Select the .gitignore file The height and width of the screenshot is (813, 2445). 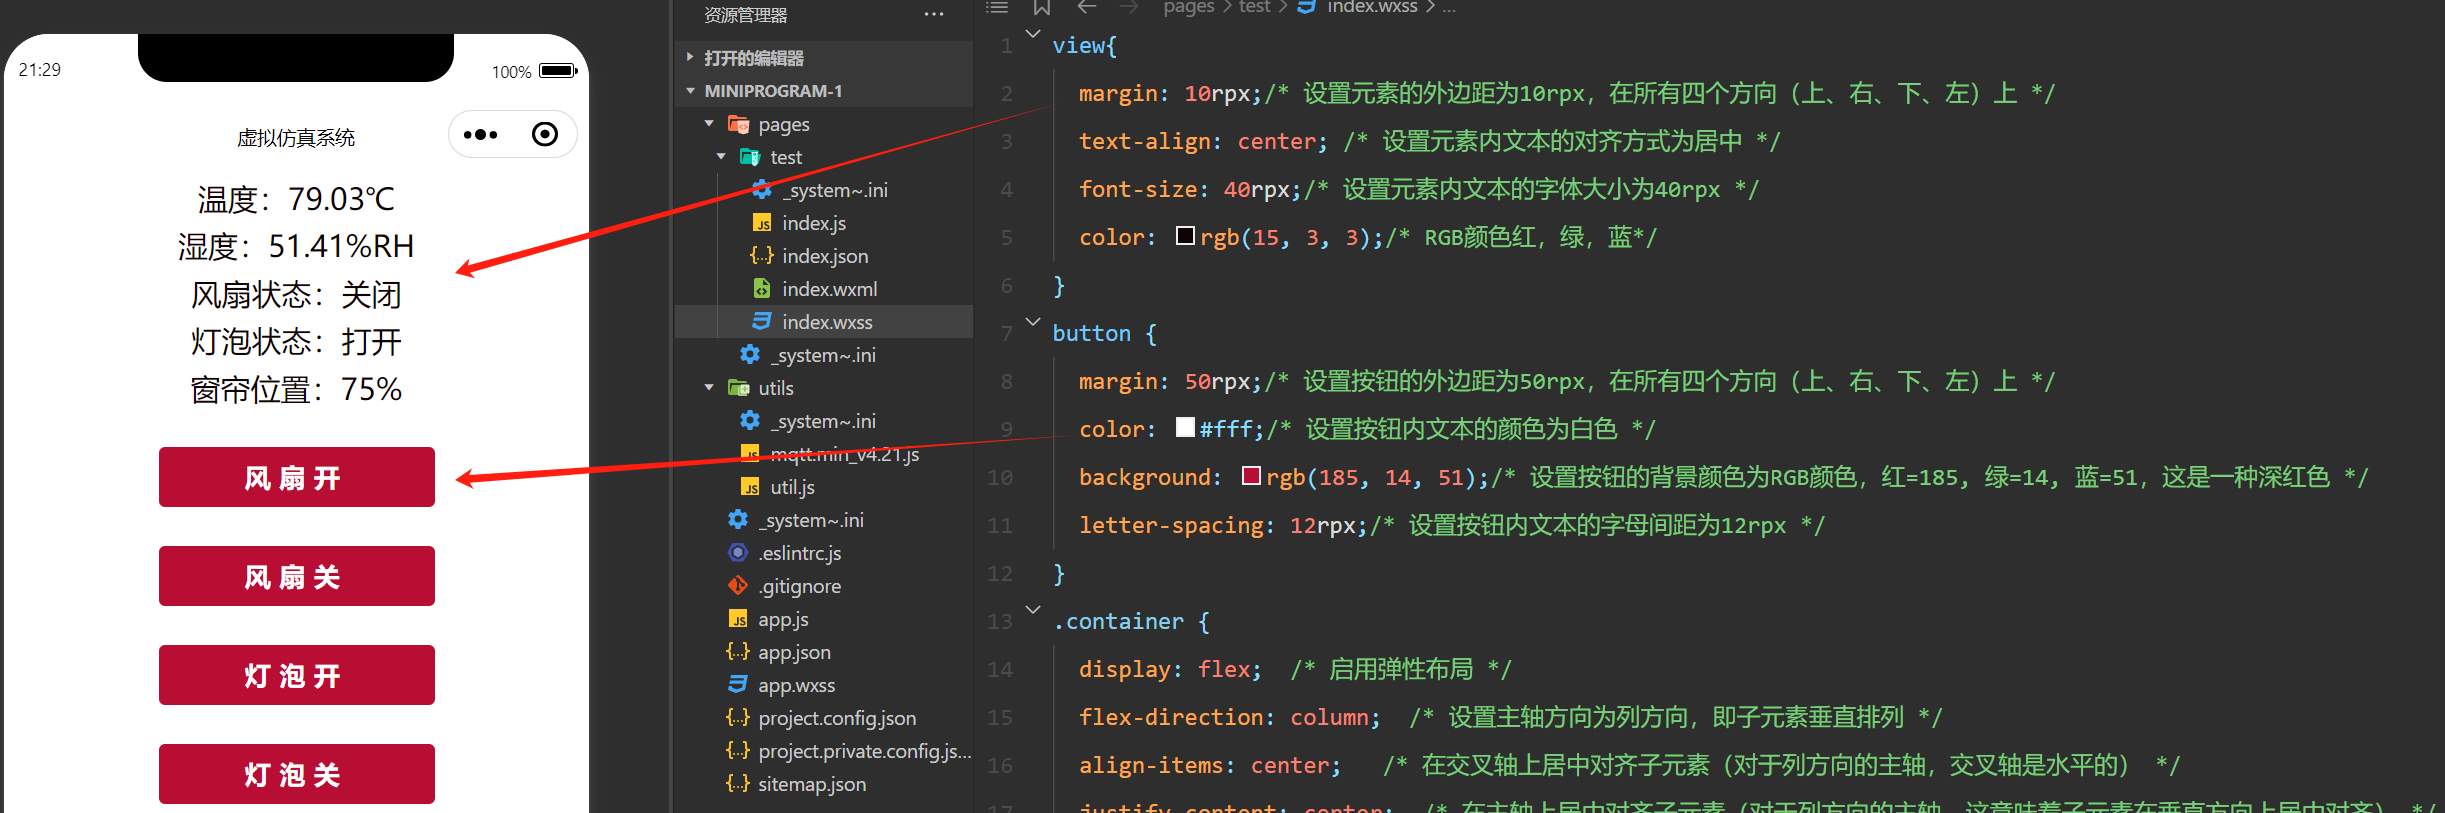799,586
